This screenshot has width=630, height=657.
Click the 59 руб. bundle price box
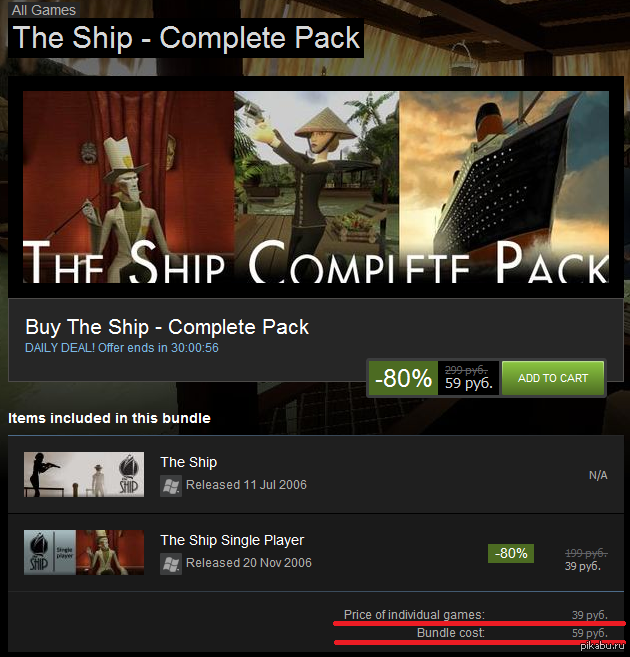click(468, 378)
